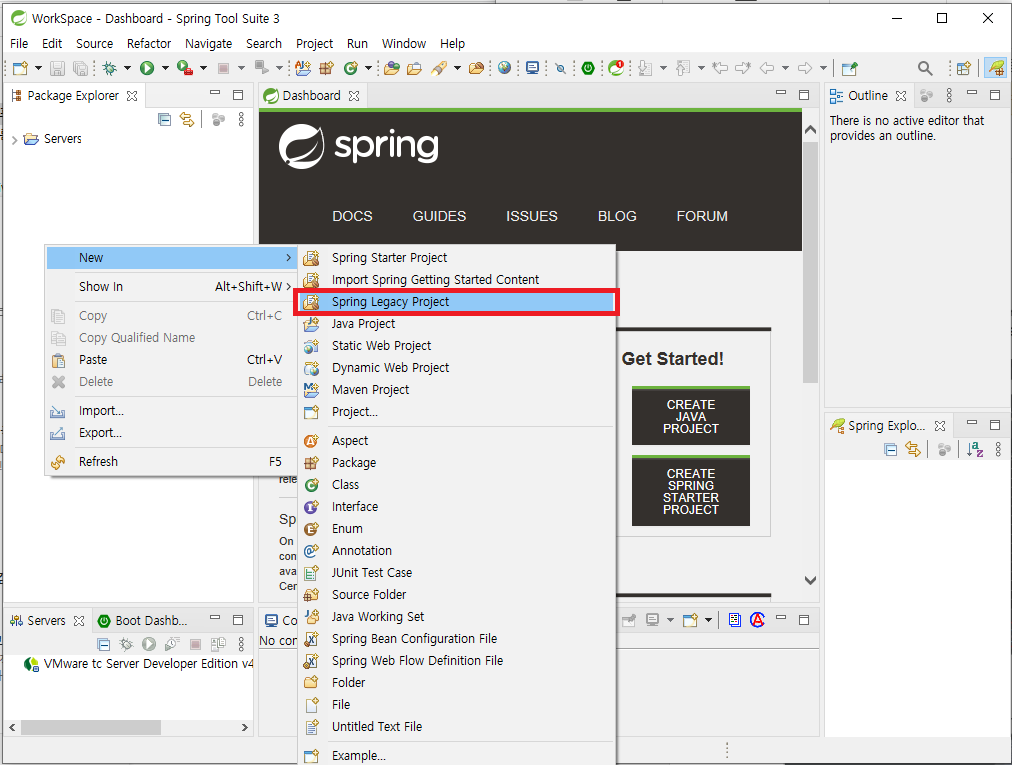Screen dimensions: 1012x765
Task: Select Spring Legacy Project from submenu
Action: tap(456, 301)
